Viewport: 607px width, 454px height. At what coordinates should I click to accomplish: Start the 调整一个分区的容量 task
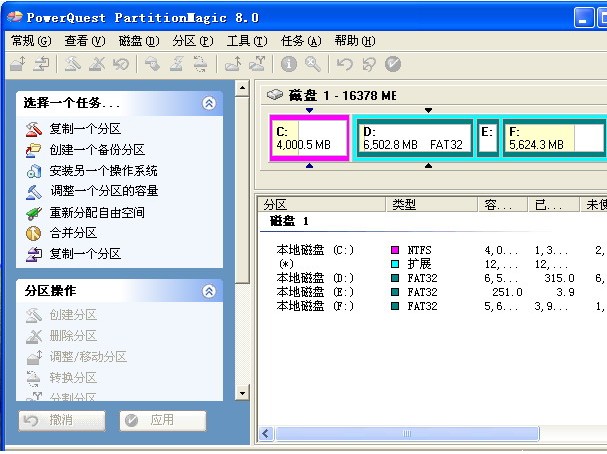coord(104,191)
